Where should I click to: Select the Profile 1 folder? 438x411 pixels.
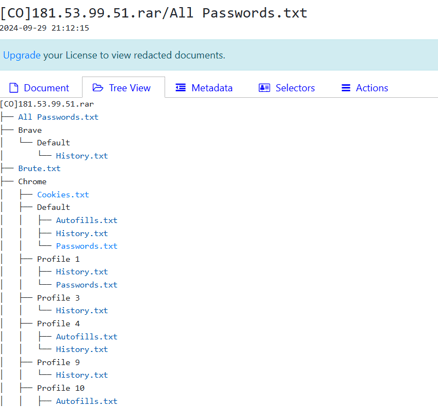point(58,259)
